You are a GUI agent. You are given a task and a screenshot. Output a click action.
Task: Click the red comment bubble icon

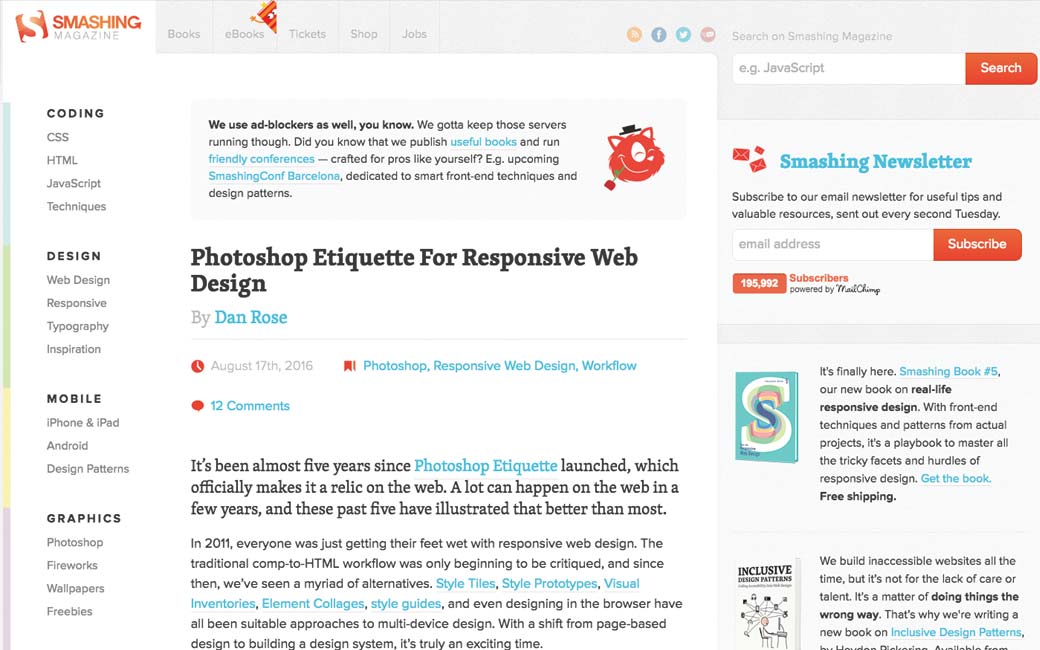198,406
